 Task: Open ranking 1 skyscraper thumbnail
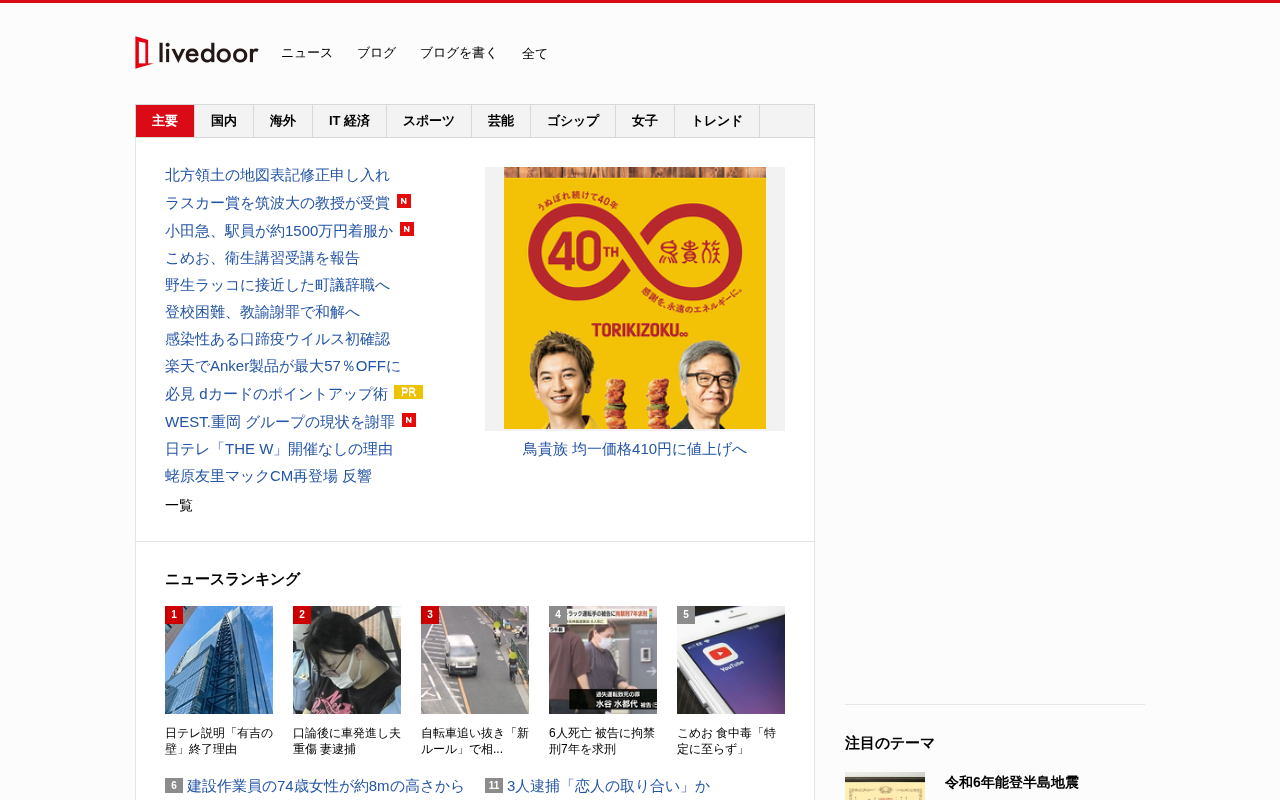[x=219, y=660]
